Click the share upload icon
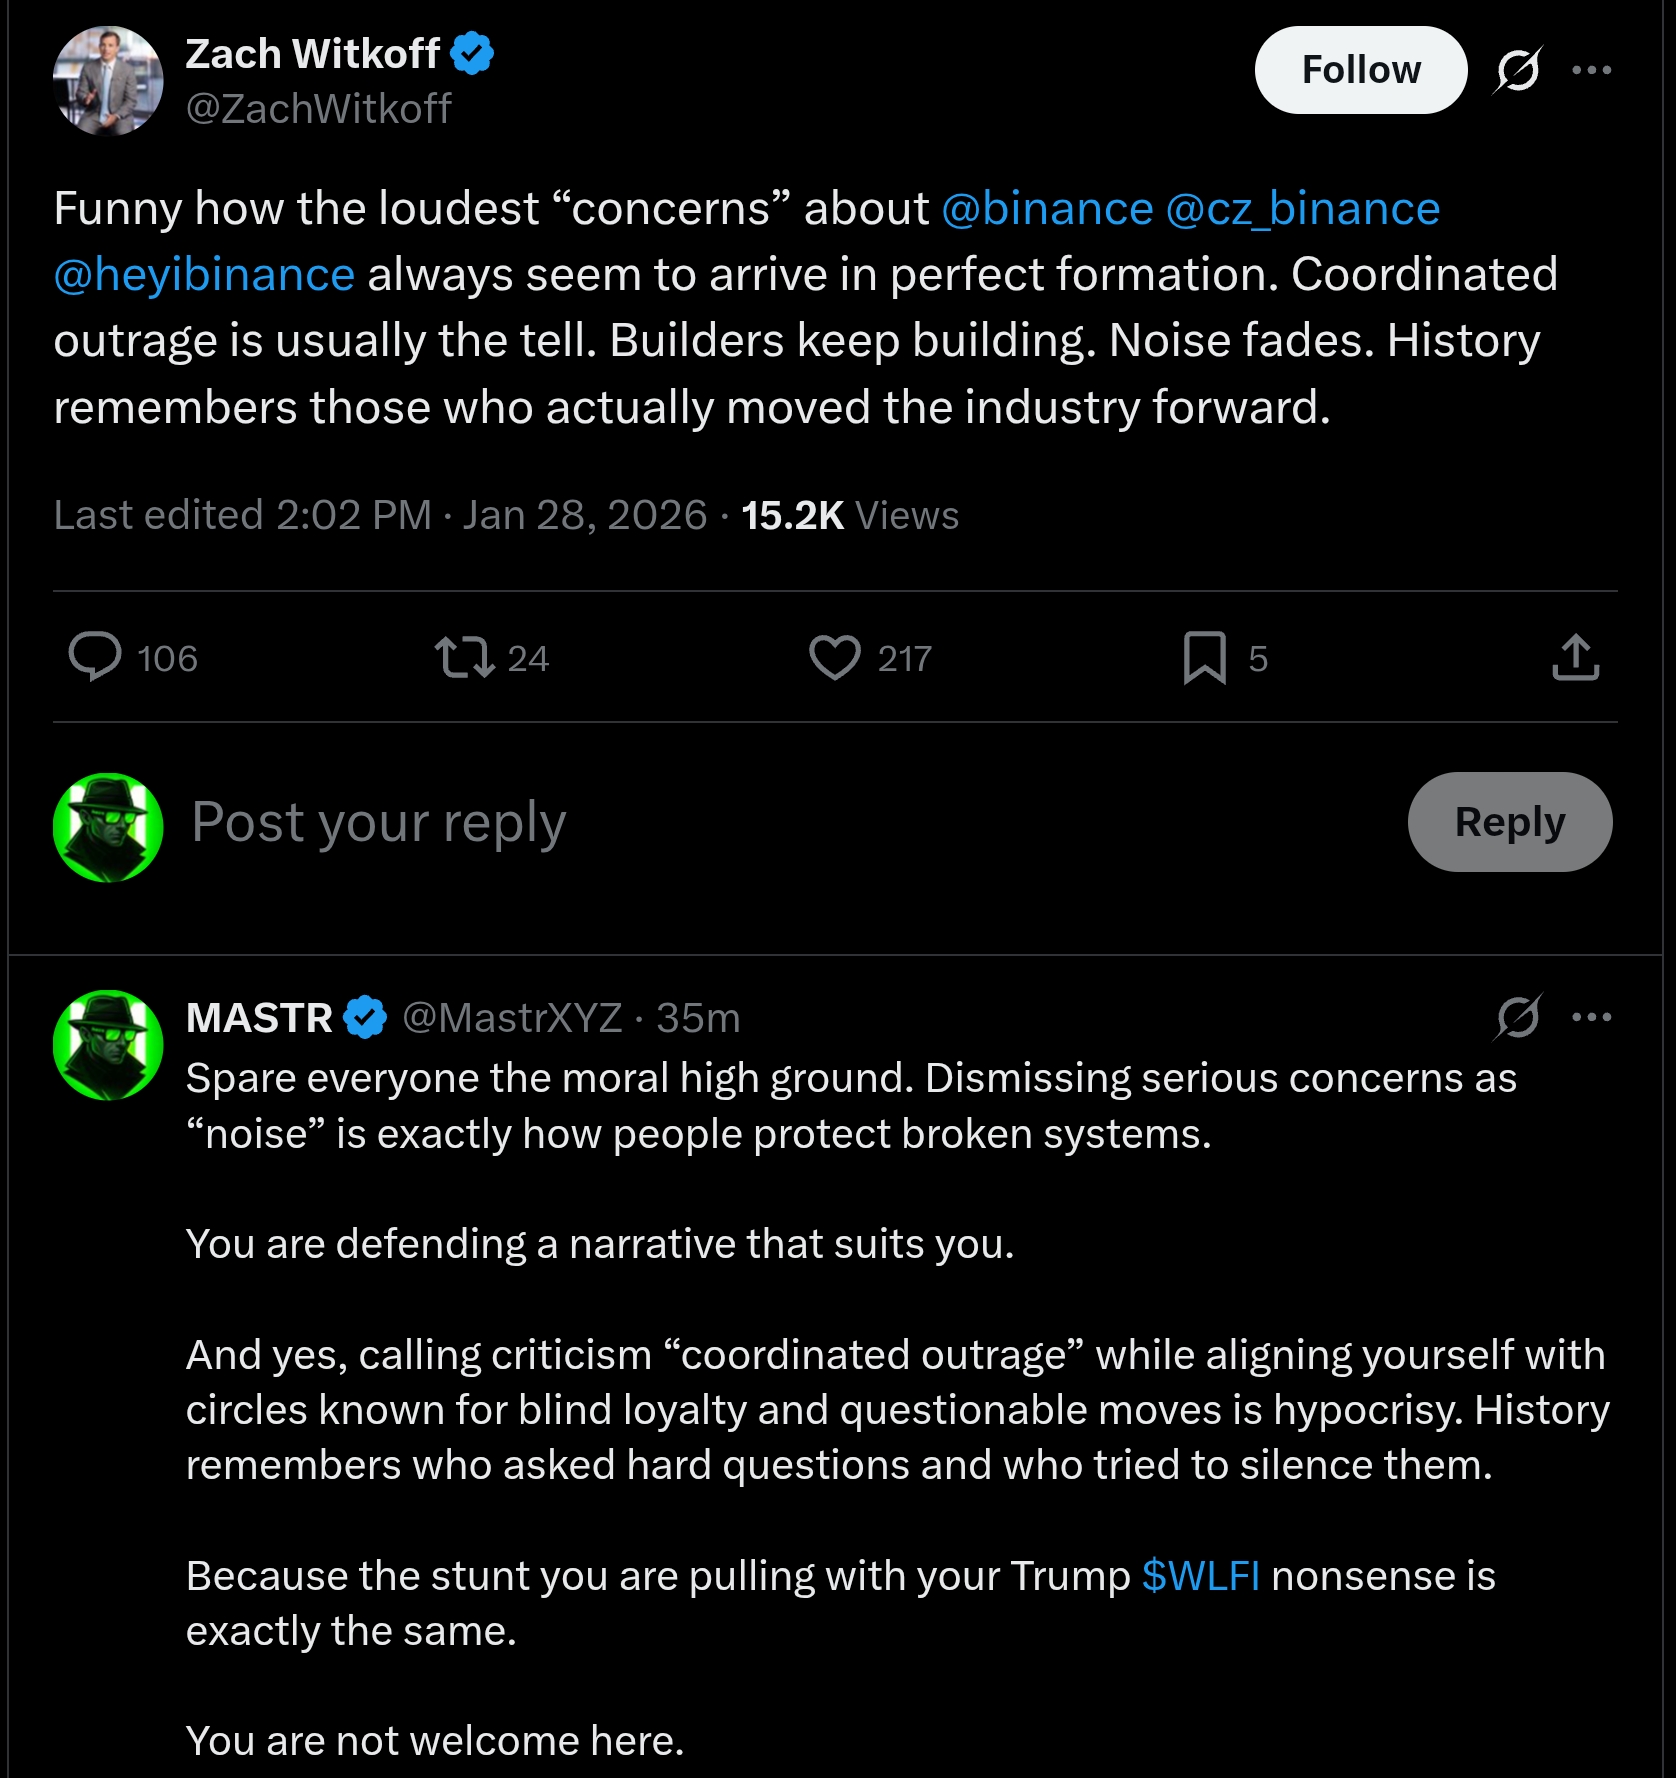Viewport: 1676px width, 1778px height. (x=1576, y=657)
